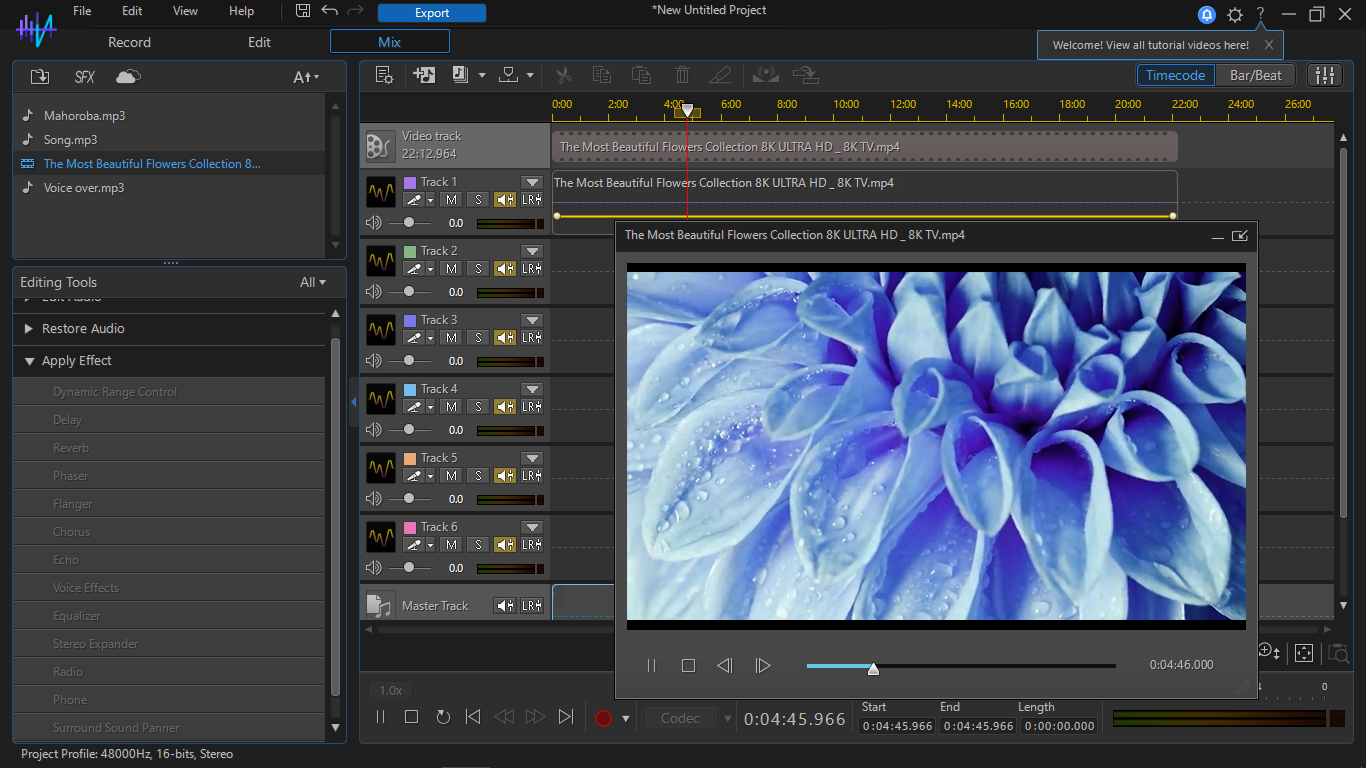1366x768 pixels.
Task: Click the Stop button in main transport
Action: tap(411, 717)
